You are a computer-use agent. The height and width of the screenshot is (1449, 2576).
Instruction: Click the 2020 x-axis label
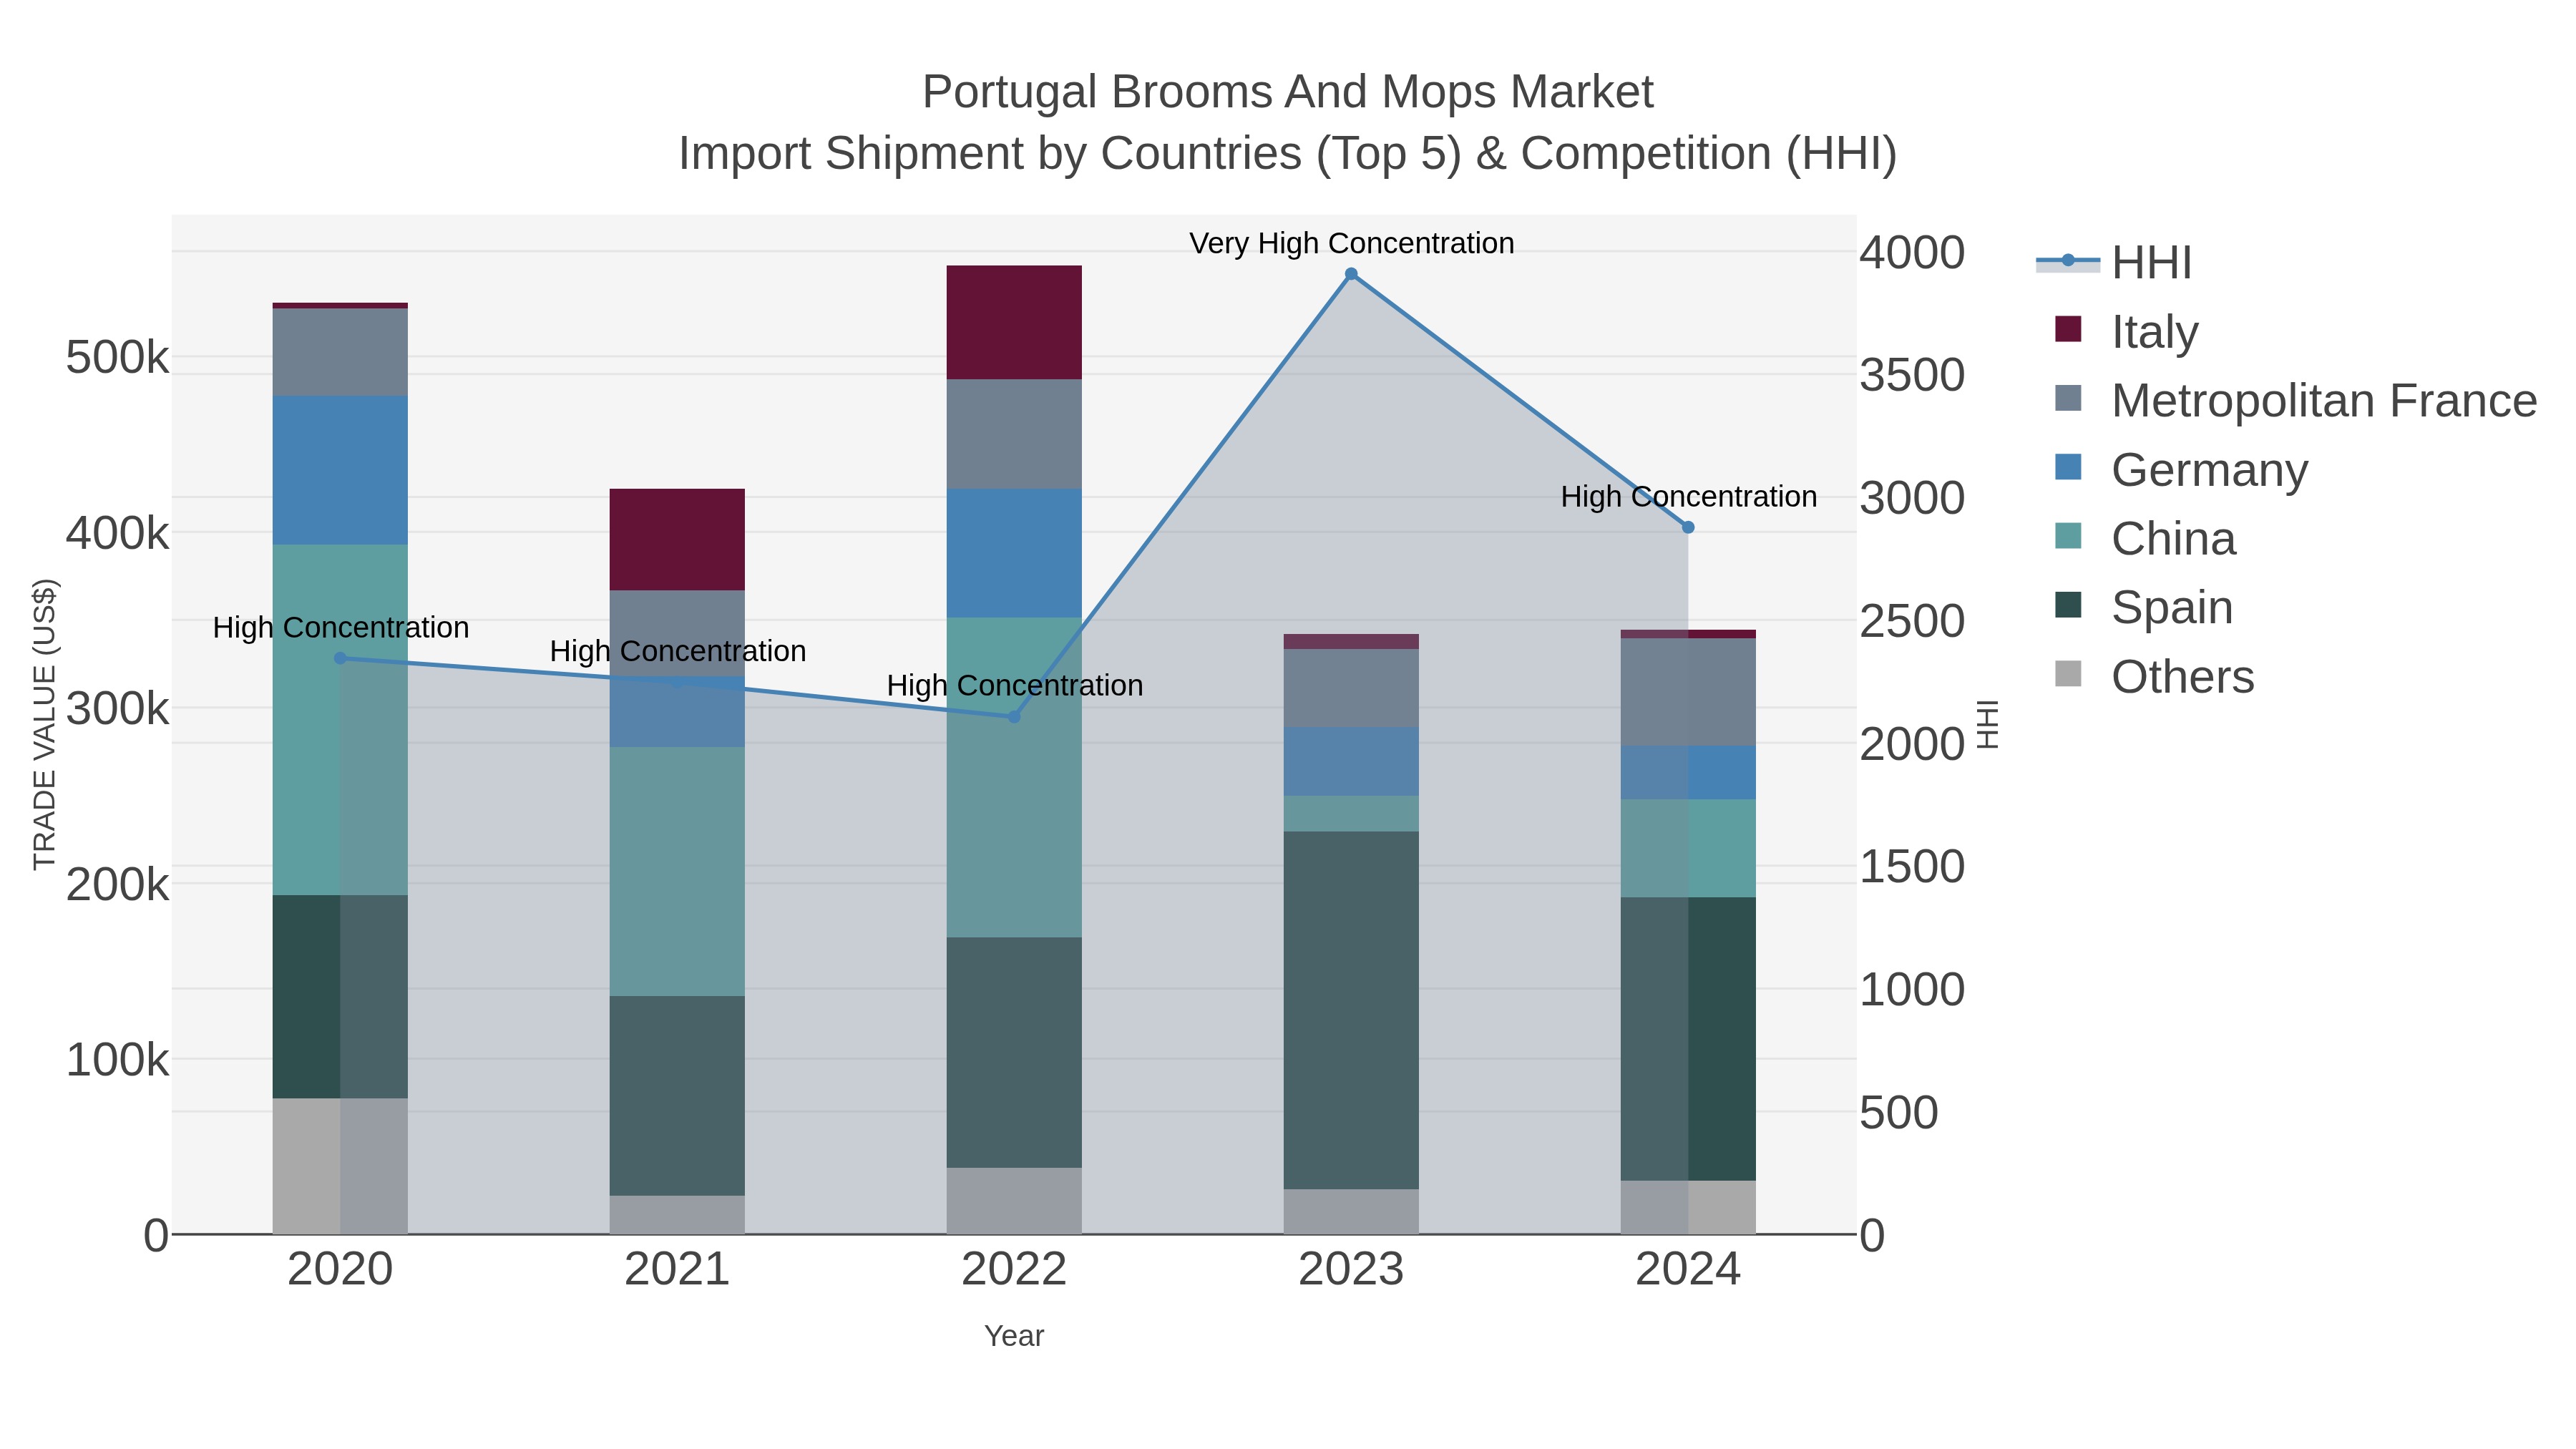(340, 1269)
